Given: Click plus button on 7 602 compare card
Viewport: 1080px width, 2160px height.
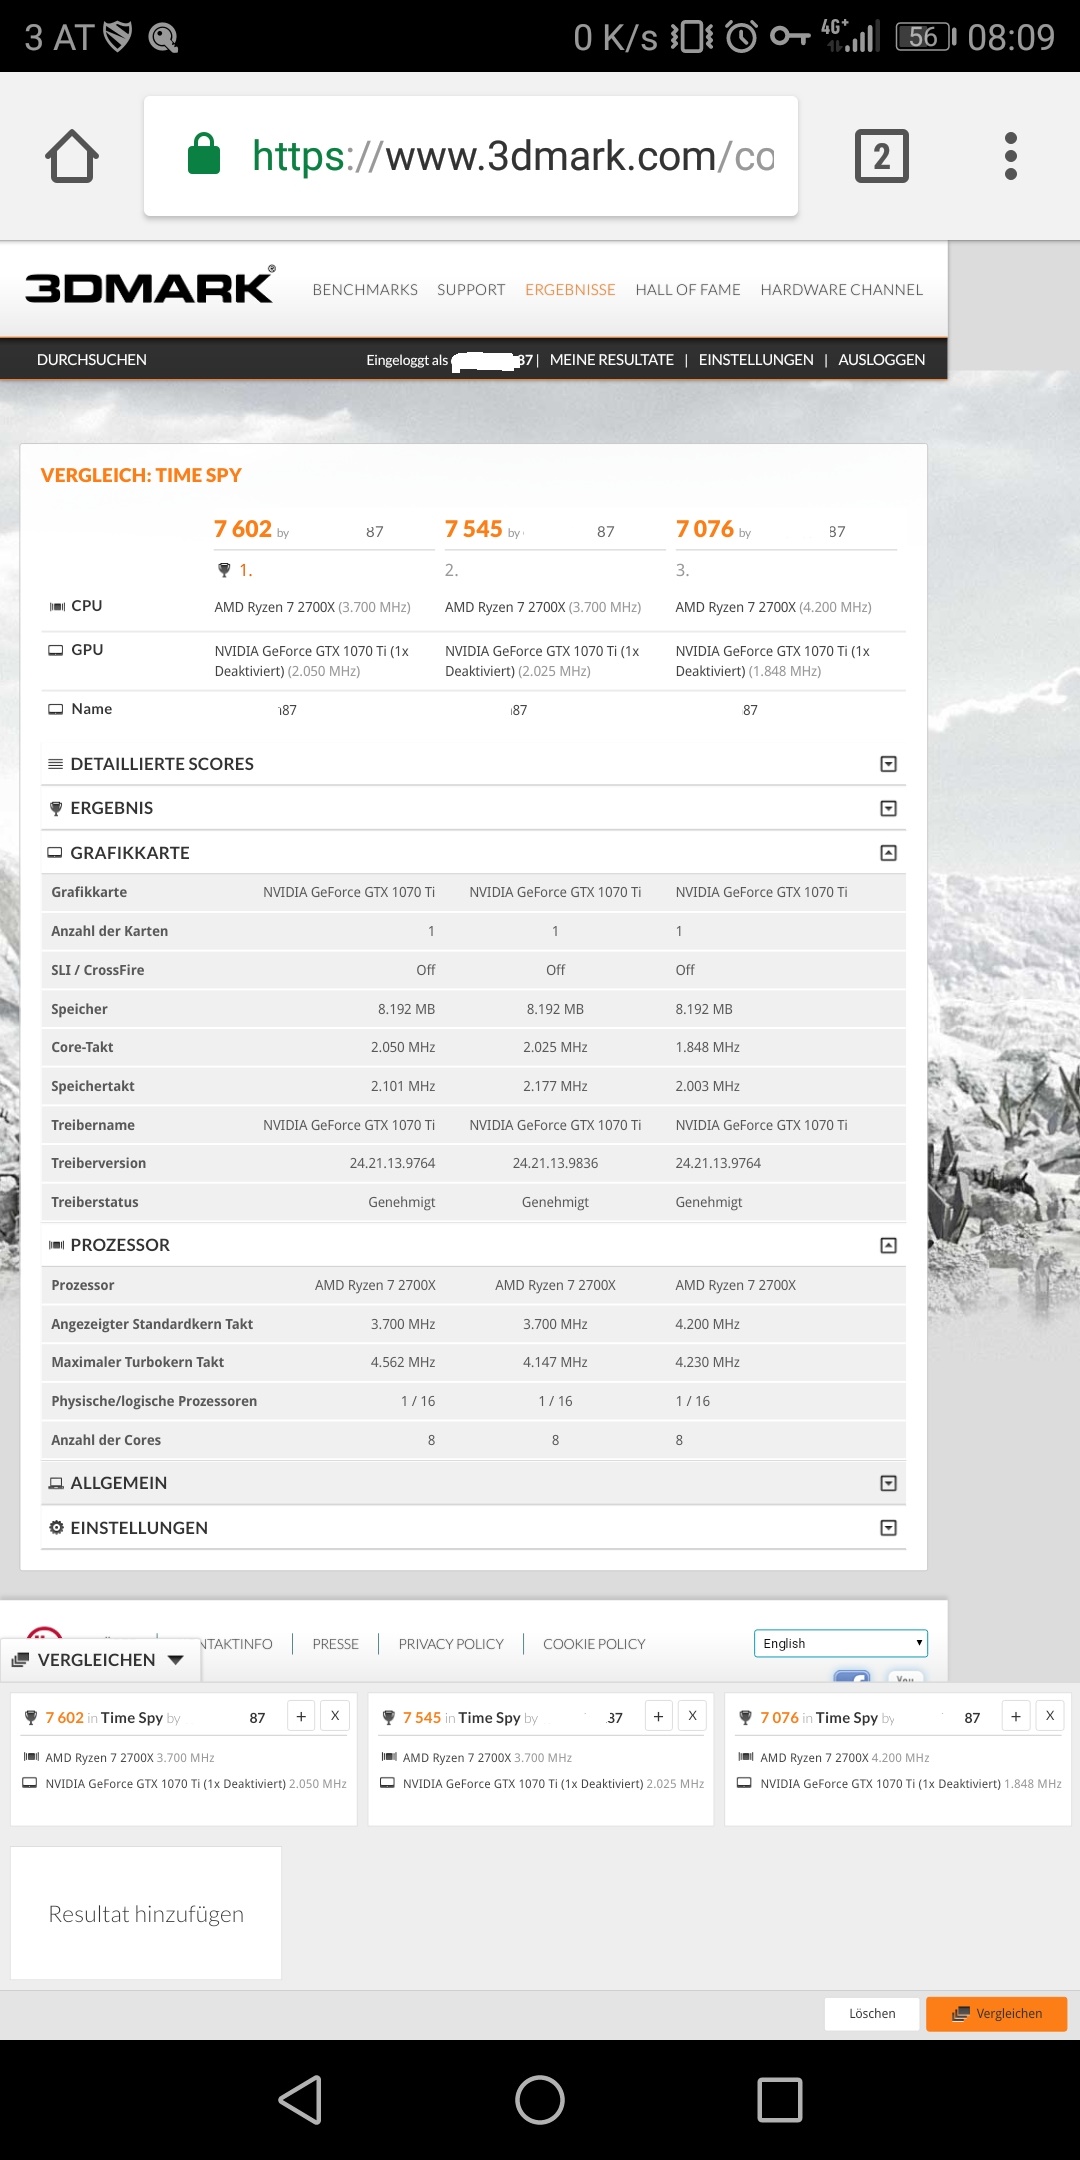Looking at the screenshot, I should [x=301, y=1716].
